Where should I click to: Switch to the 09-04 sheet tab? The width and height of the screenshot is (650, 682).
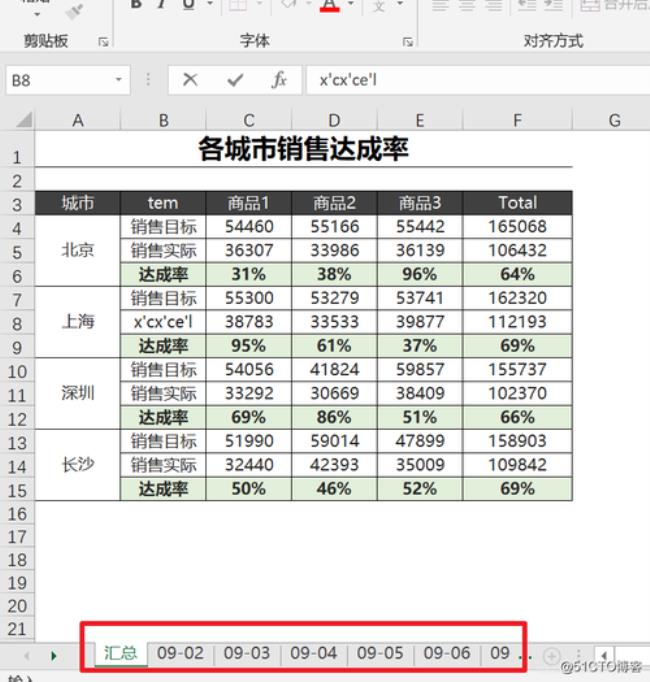[313, 653]
